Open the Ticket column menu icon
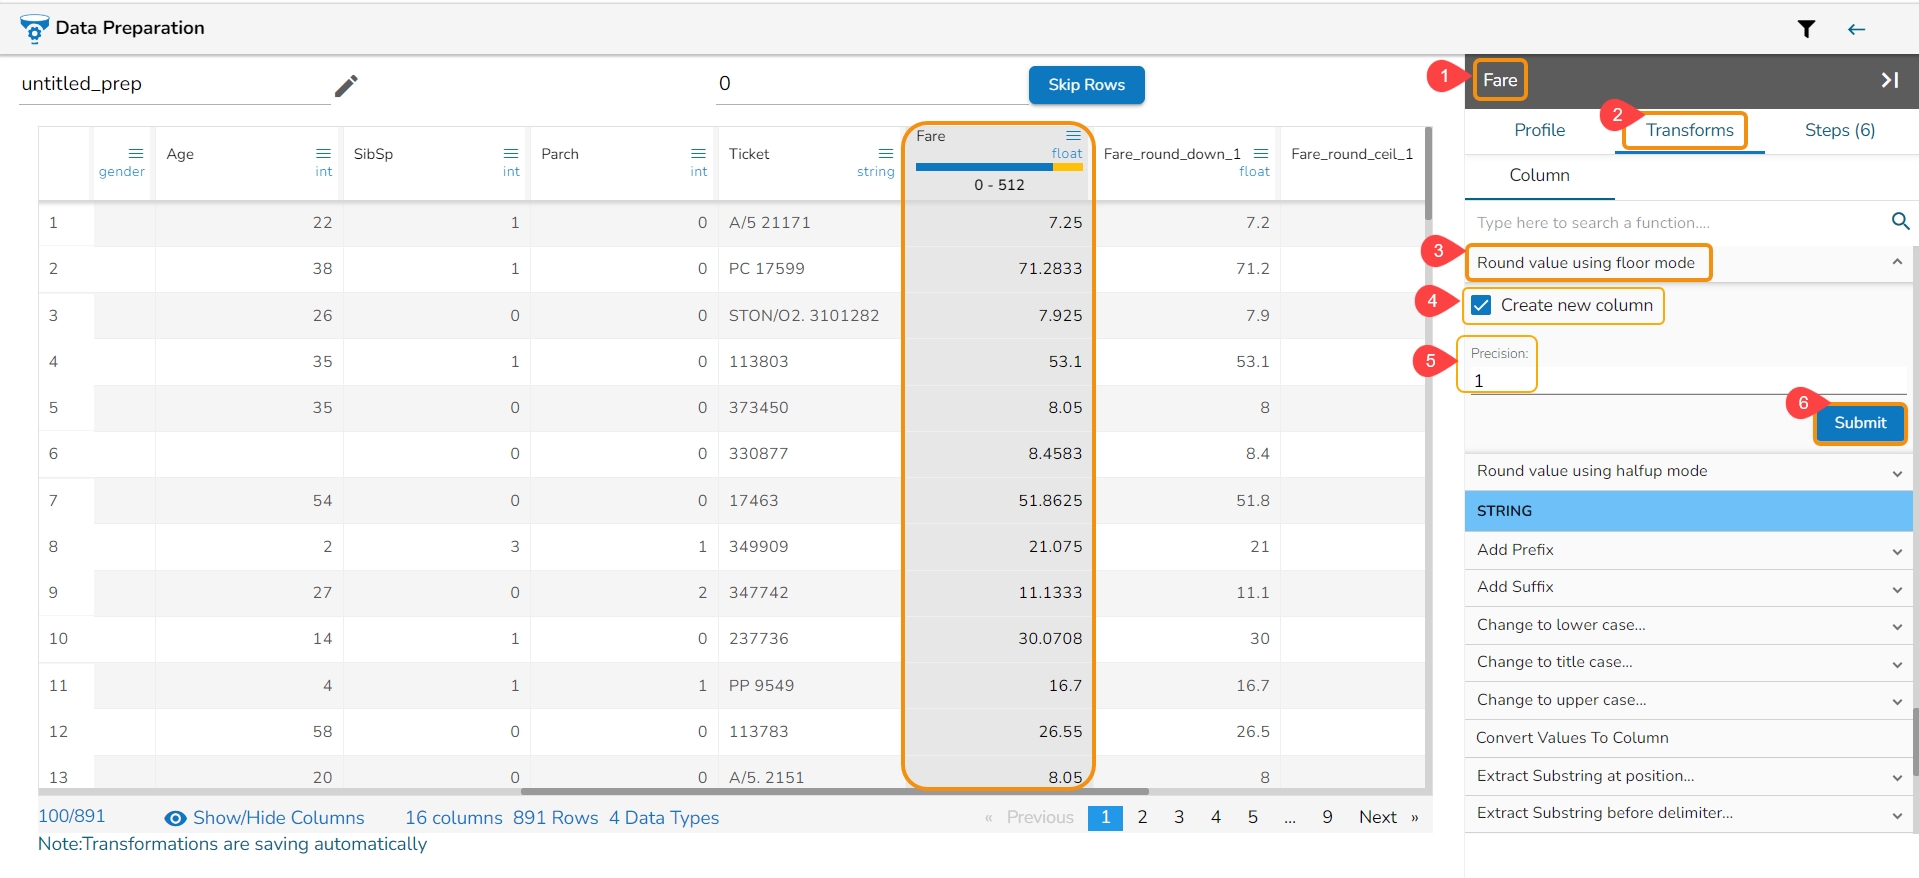 (x=885, y=154)
